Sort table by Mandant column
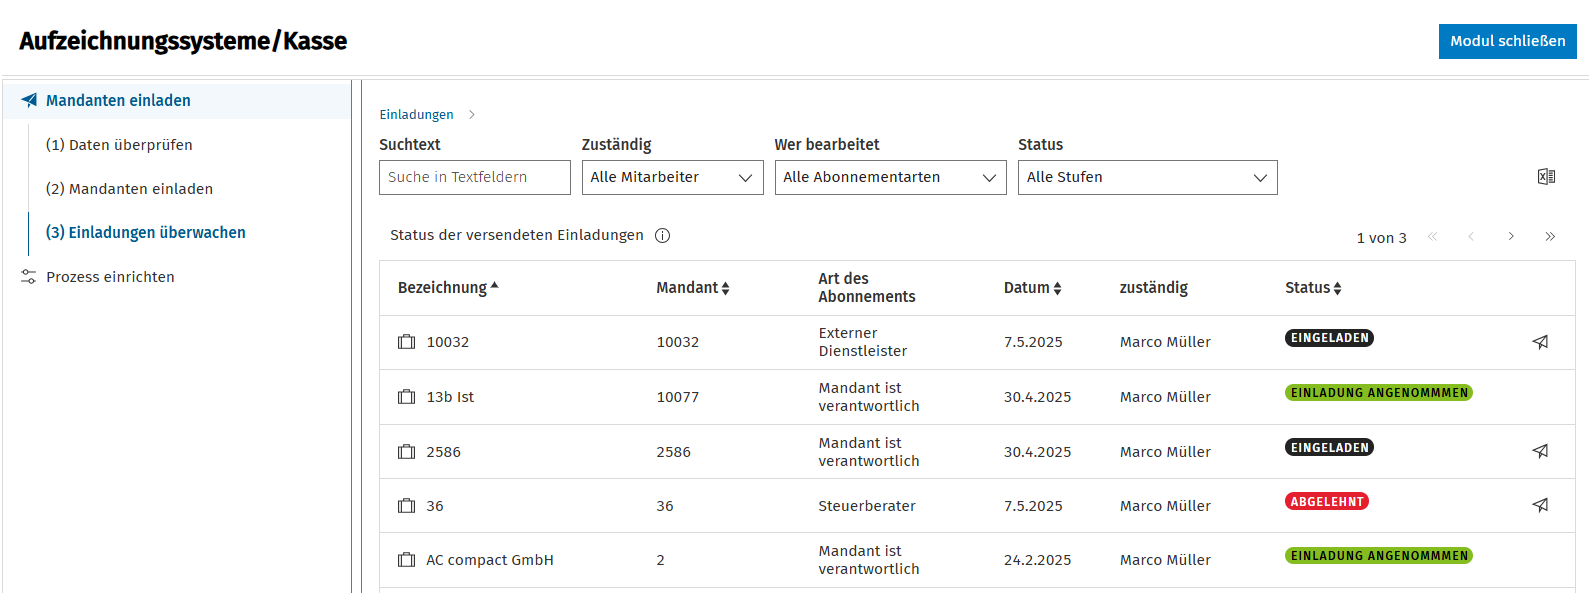Screen dimensions: 1589x593 click(x=693, y=288)
